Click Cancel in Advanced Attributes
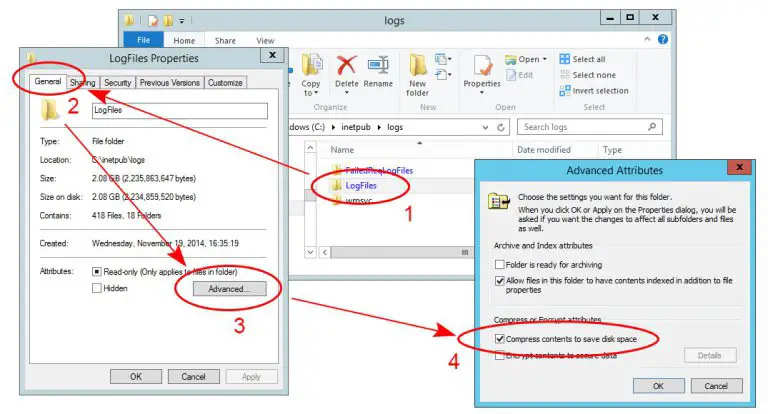Image resolution: width=768 pixels, height=414 pixels. (716, 386)
